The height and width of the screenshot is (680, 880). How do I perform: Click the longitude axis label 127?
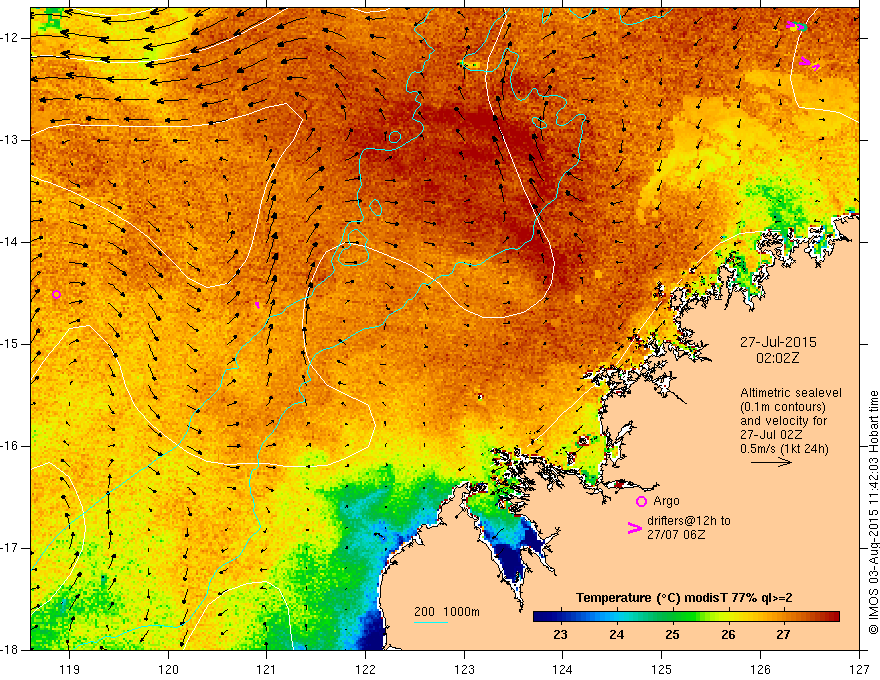pos(859,669)
